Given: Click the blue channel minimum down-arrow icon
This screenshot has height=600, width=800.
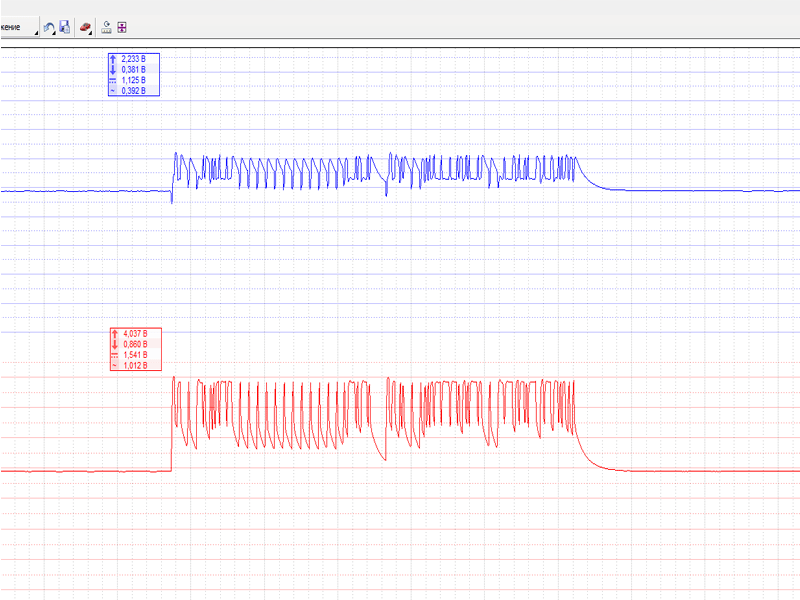Looking at the screenshot, I should tap(113, 70).
